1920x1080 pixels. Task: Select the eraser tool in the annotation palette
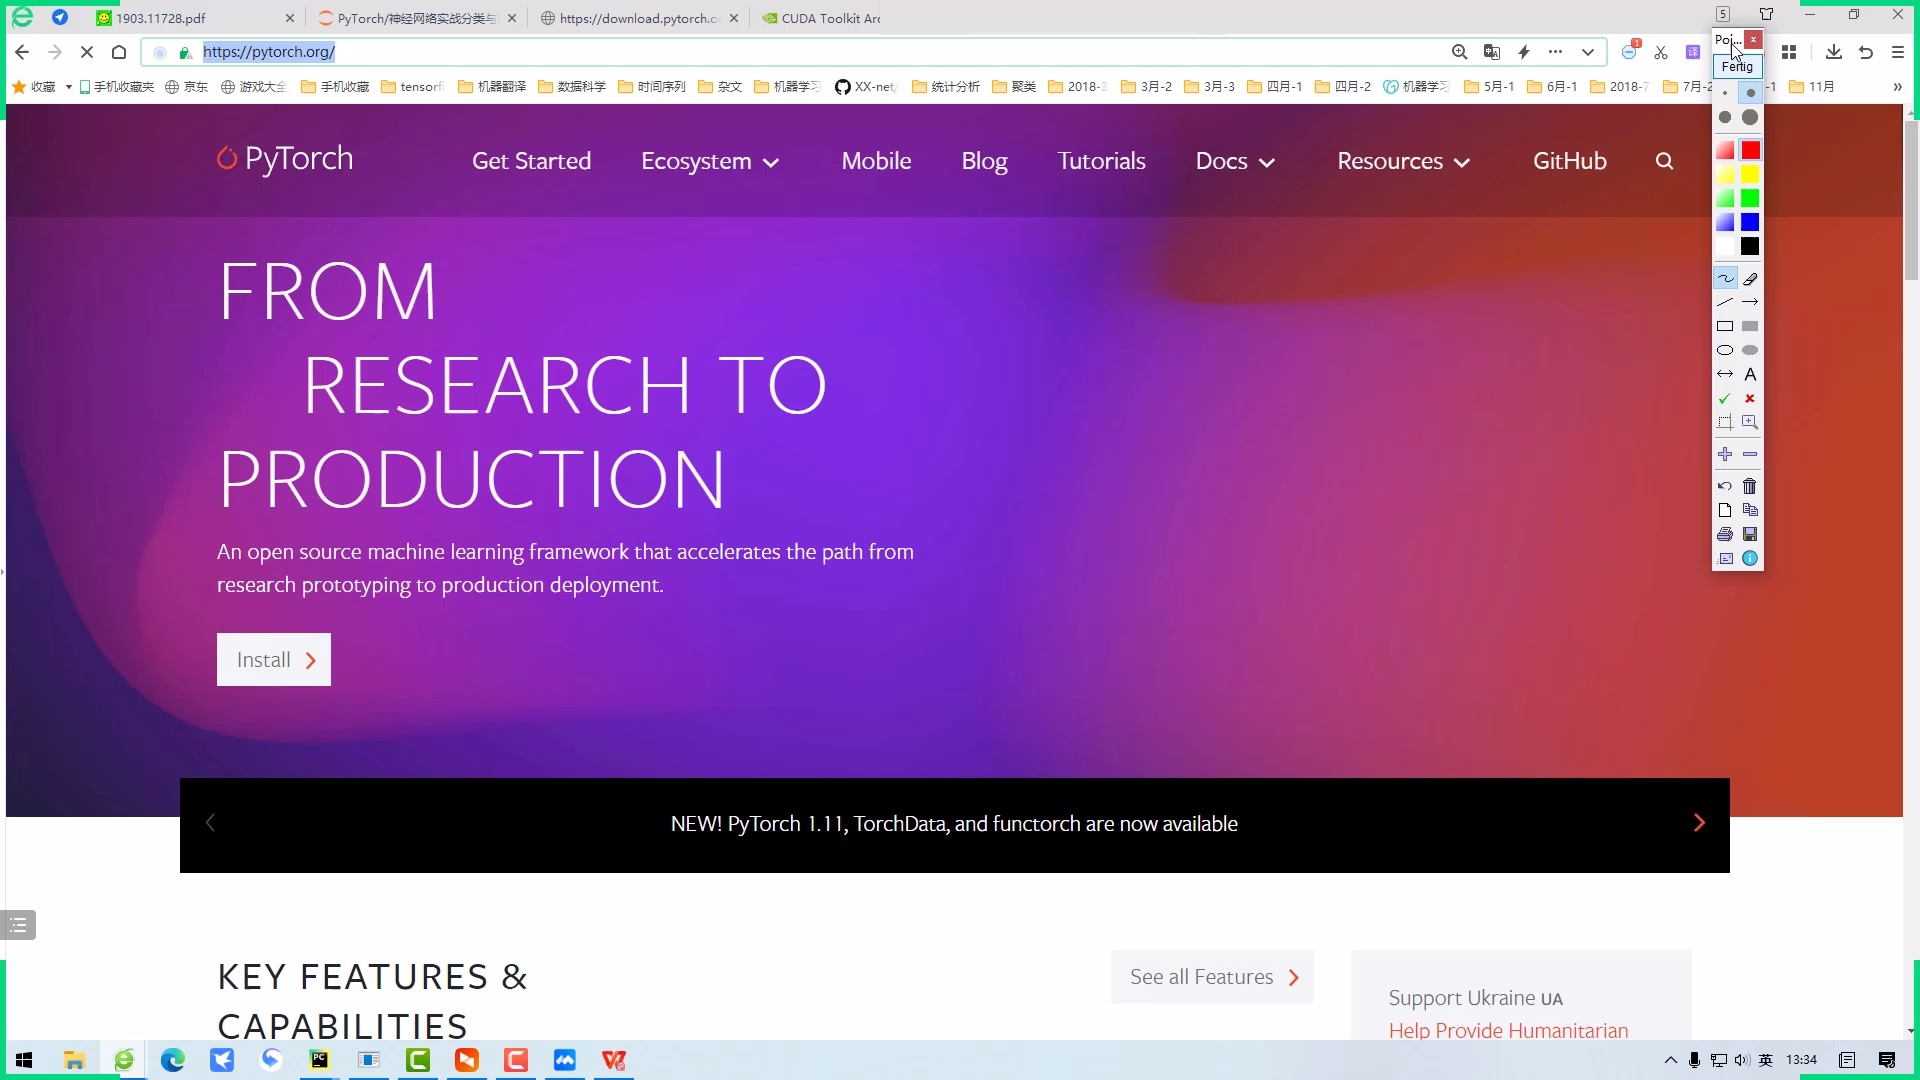click(1750, 279)
